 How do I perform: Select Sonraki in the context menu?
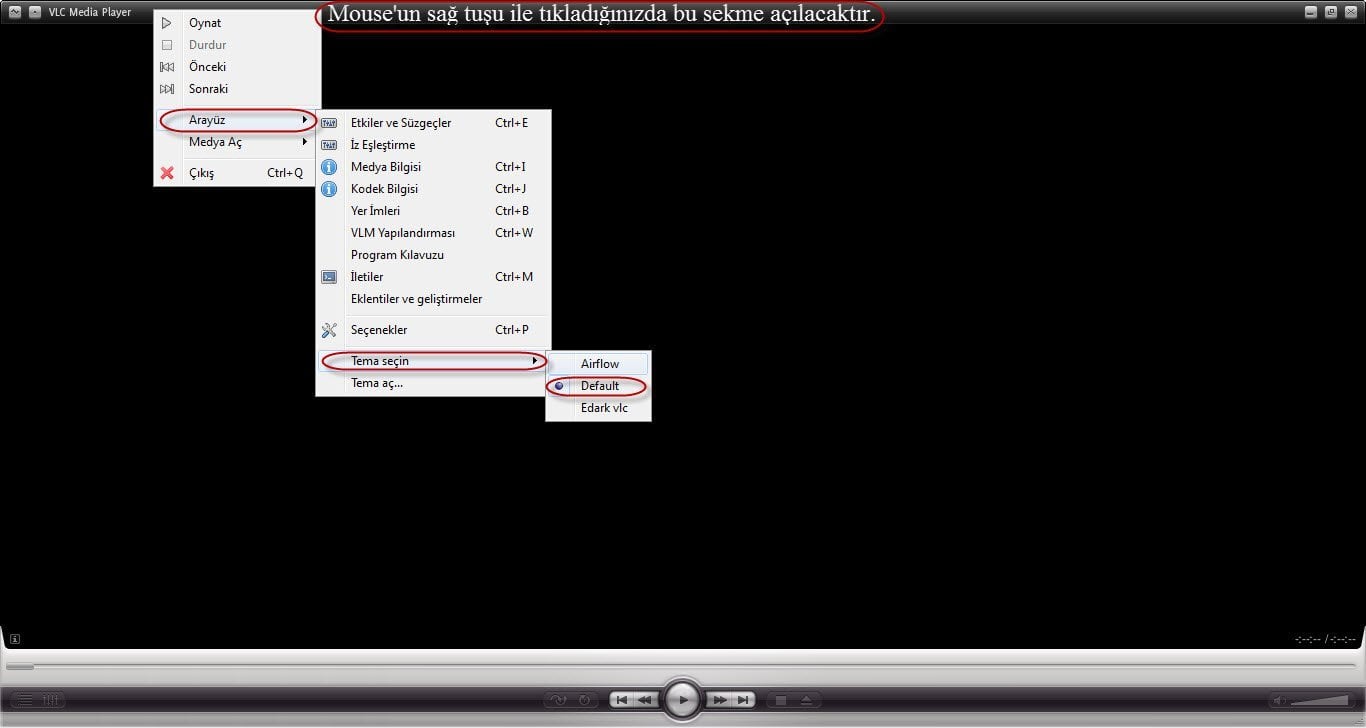[238, 89]
